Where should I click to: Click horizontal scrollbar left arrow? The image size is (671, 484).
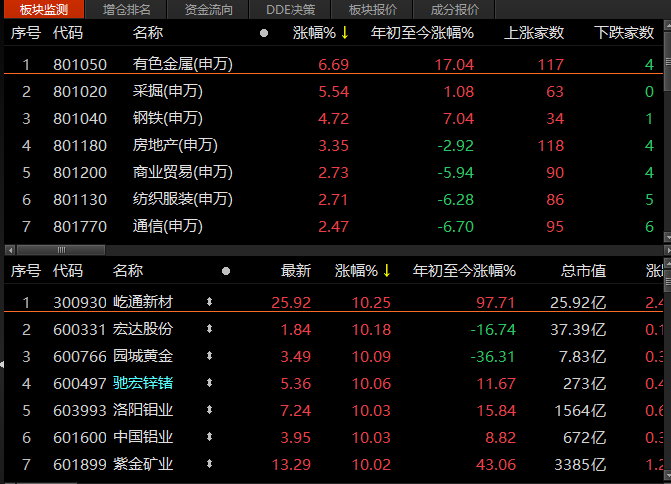point(10,250)
